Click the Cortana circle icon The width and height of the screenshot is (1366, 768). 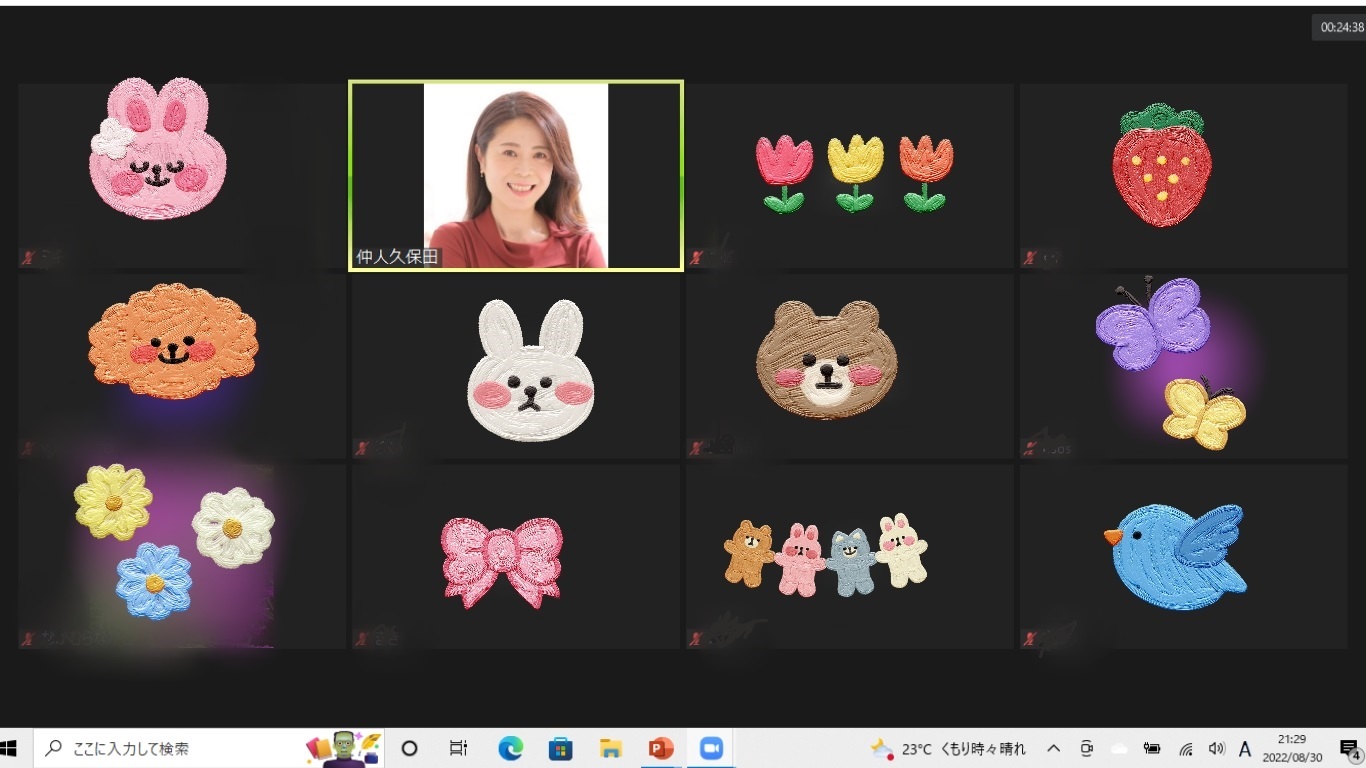pos(409,748)
